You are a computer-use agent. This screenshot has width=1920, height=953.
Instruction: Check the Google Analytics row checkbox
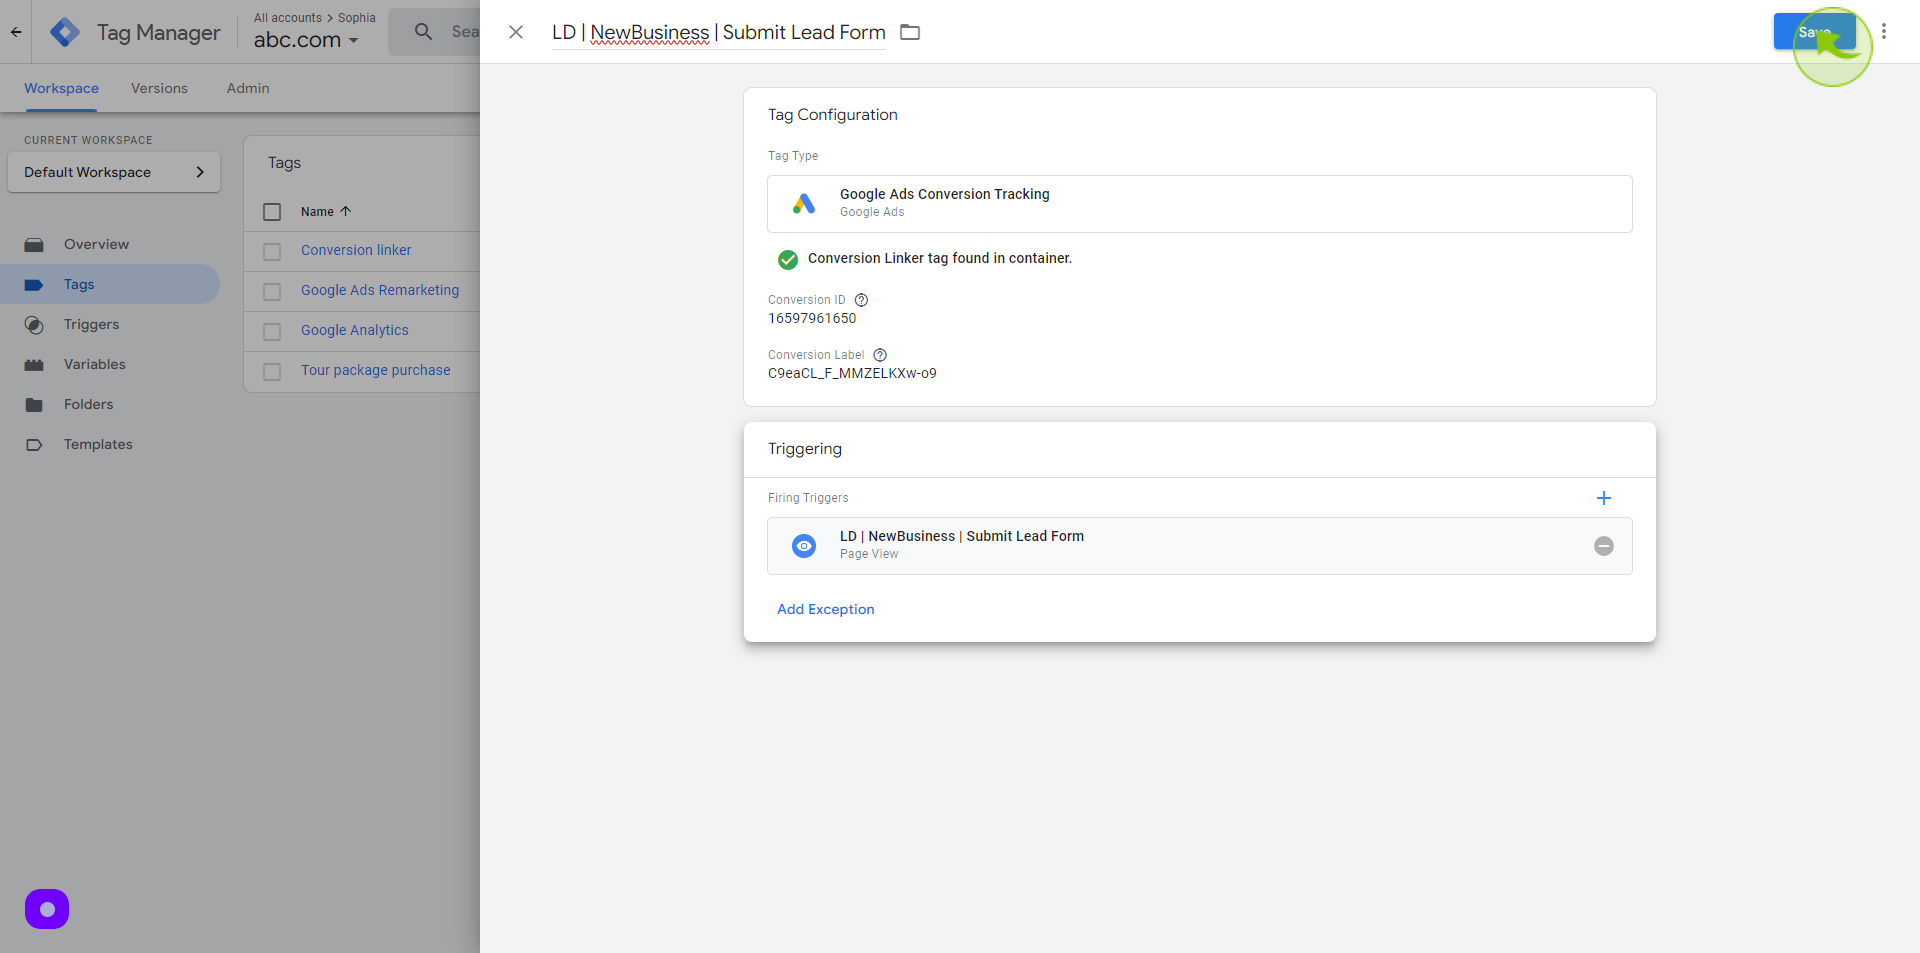272,332
